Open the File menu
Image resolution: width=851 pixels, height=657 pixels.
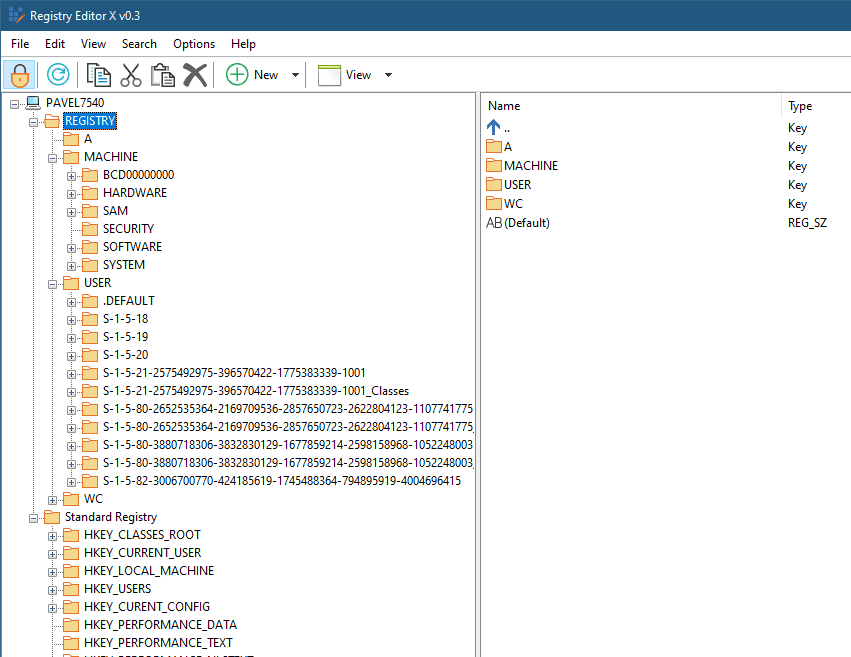(20, 44)
